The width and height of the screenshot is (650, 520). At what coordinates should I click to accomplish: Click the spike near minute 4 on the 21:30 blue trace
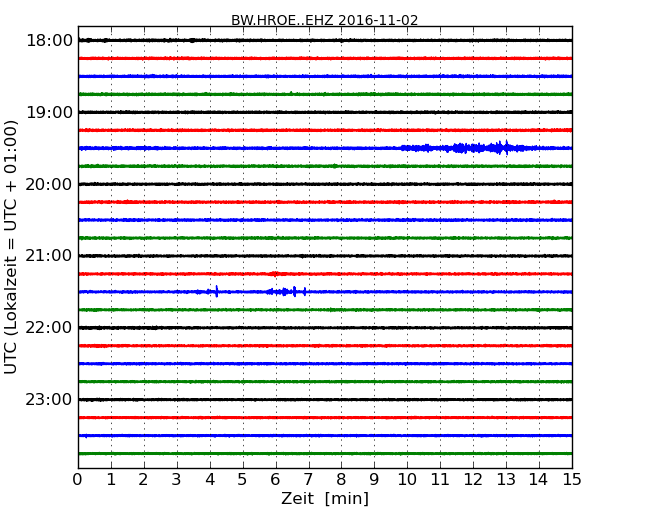[216, 292]
